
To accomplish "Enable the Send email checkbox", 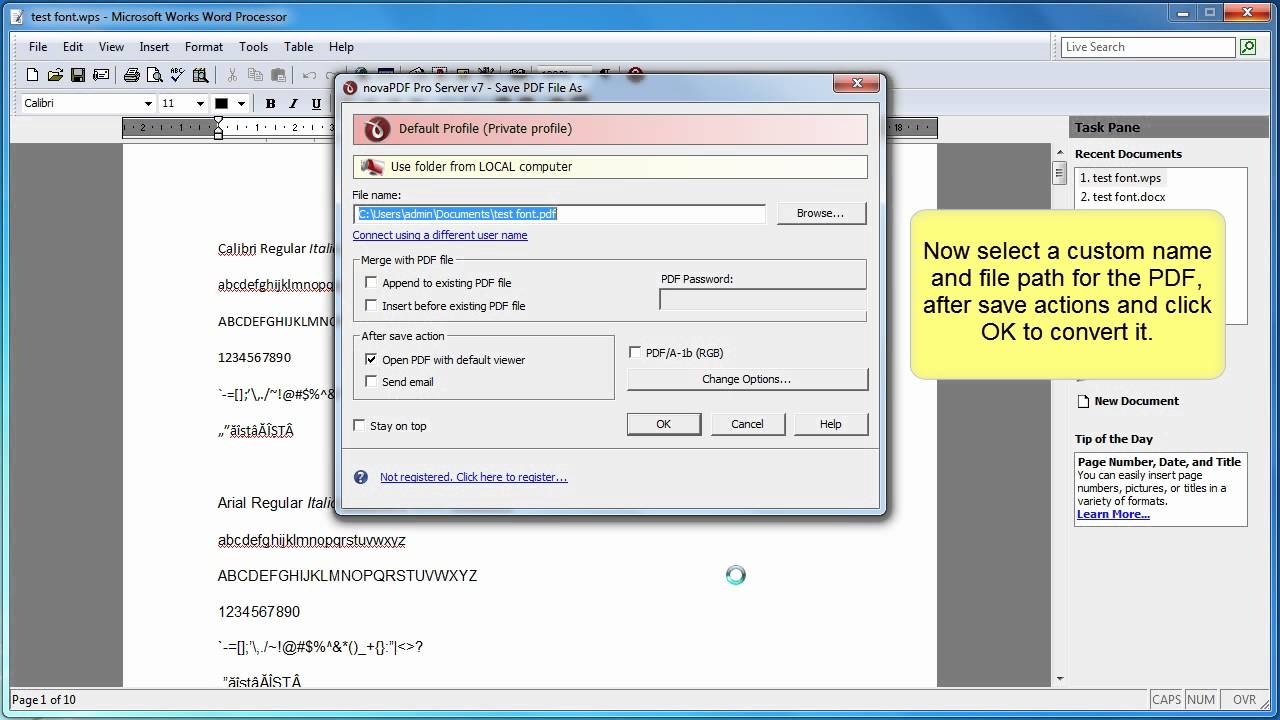I will coord(371,382).
